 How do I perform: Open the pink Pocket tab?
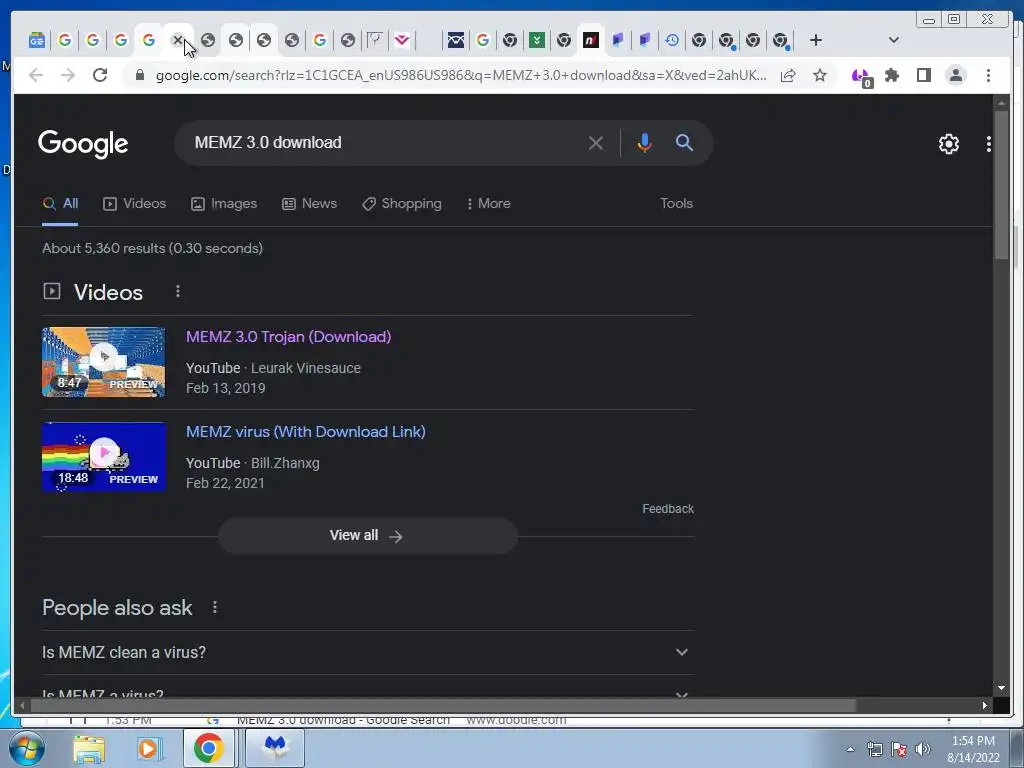(x=402, y=40)
